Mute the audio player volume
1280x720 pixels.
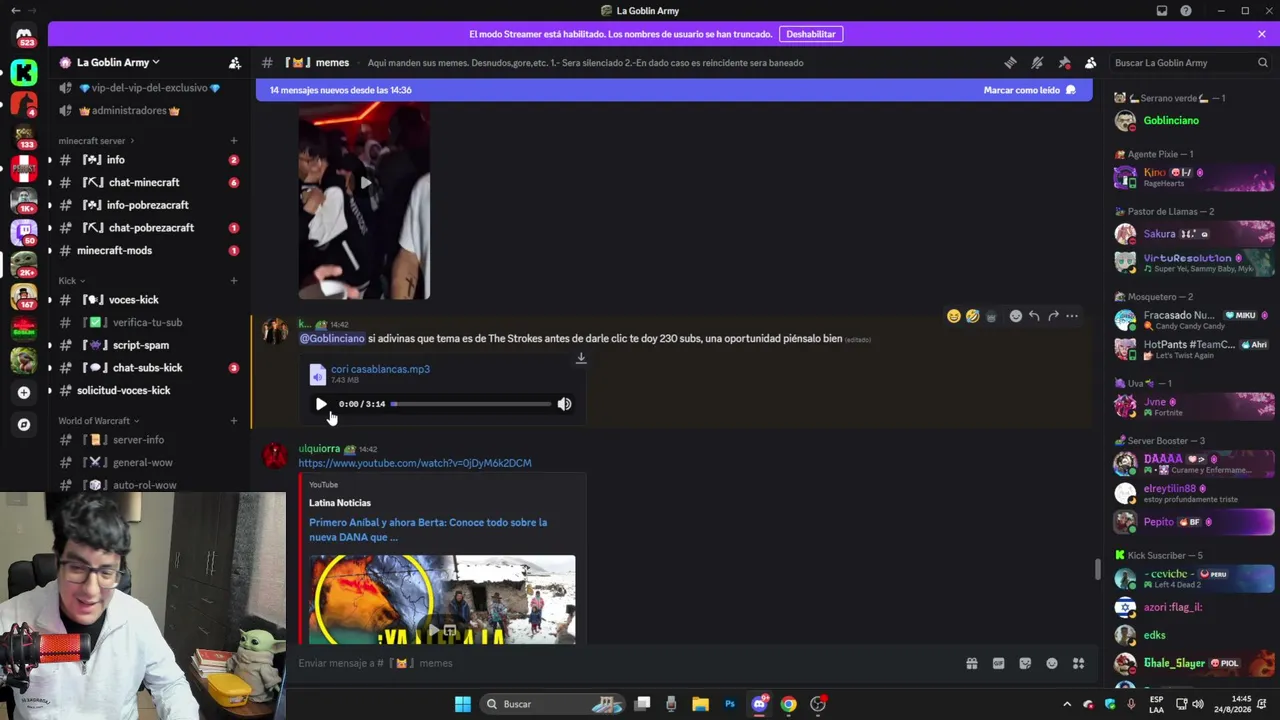point(565,404)
